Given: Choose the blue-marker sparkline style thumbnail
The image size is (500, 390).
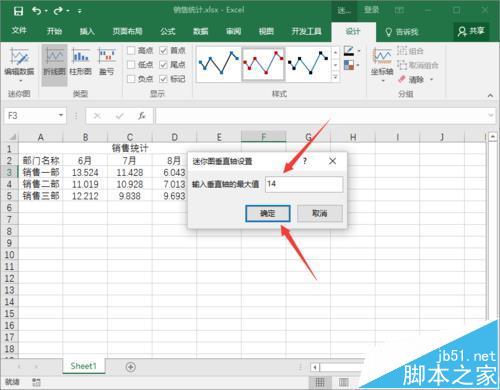Looking at the screenshot, I should tap(219, 64).
